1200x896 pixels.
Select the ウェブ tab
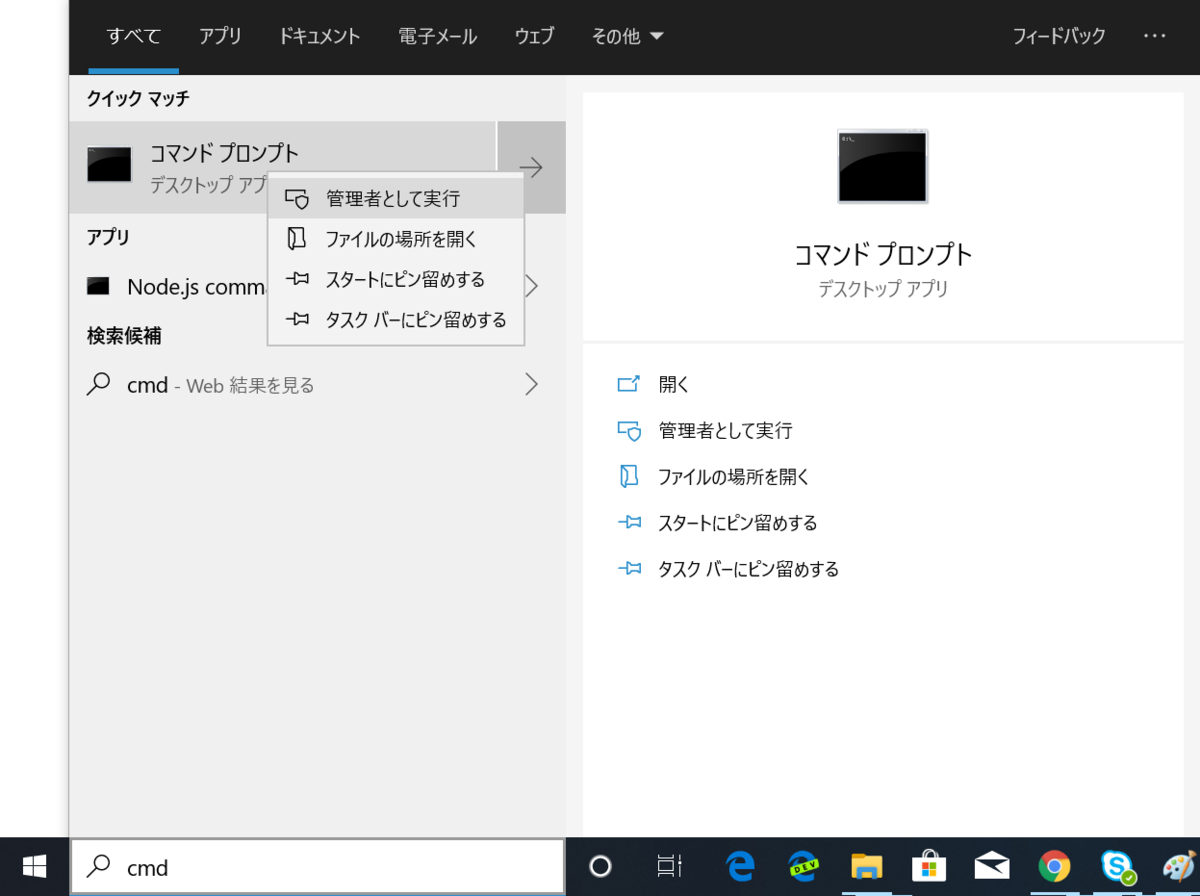tap(534, 36)
